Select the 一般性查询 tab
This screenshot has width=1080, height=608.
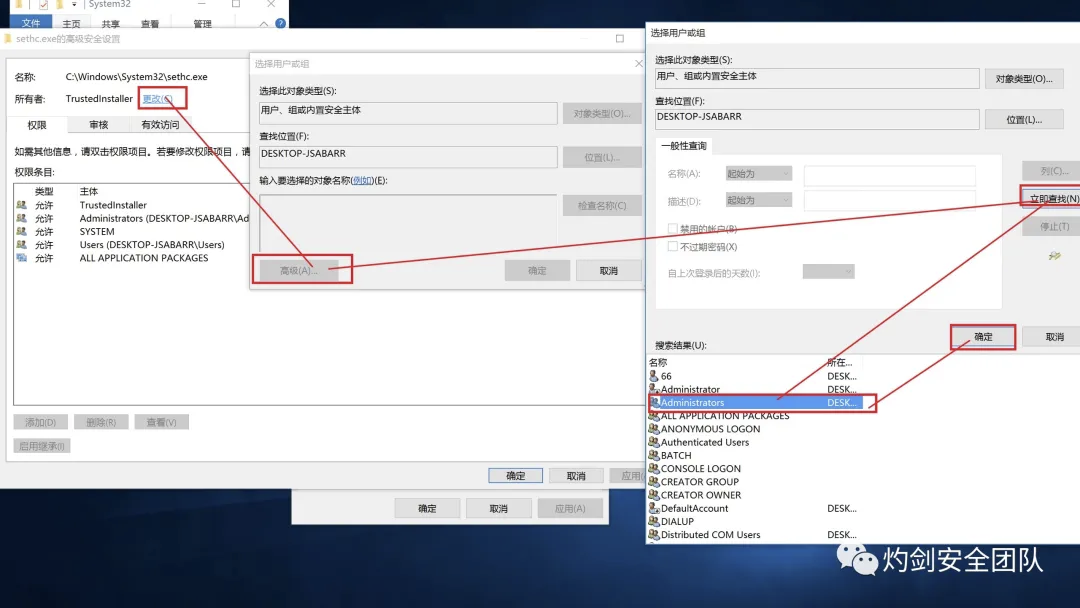[684, 146]
